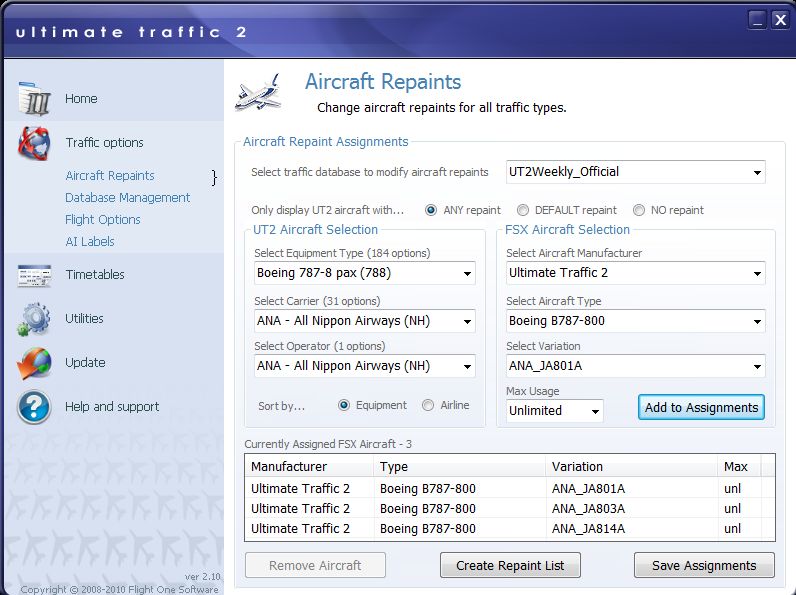Select the ANA_JA803A table row
The height and width of the screenshot is (595, 796).
point(510,509)
